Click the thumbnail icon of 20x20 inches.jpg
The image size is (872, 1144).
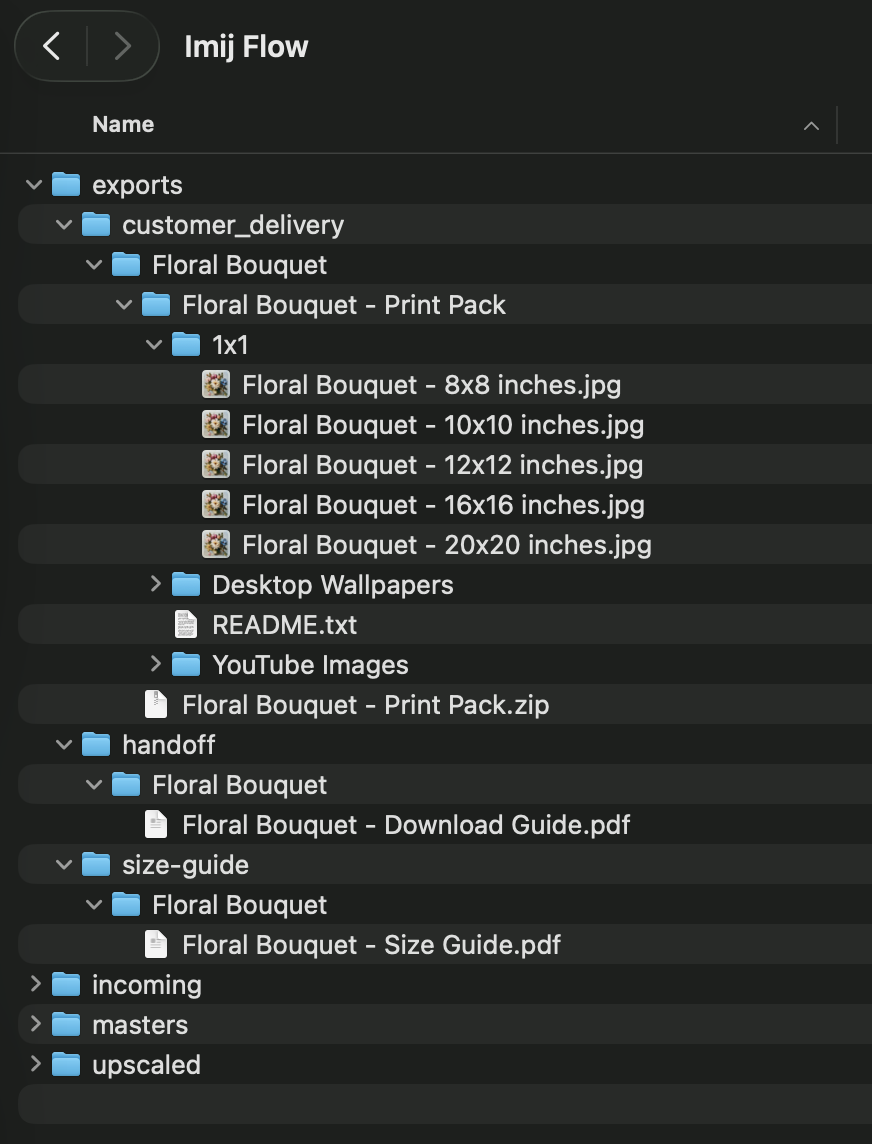pos(217,544)
